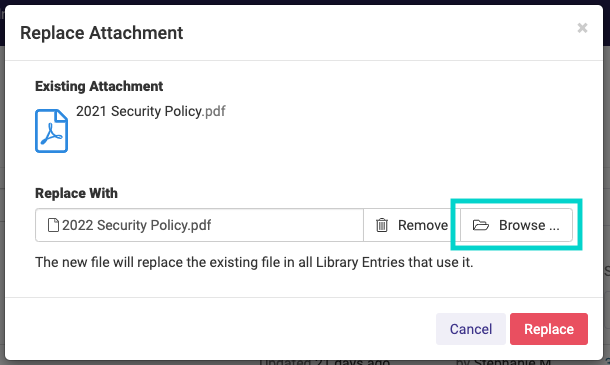Cancel the attachment replacement
610x365 pixels.
[x=471, y=329]
